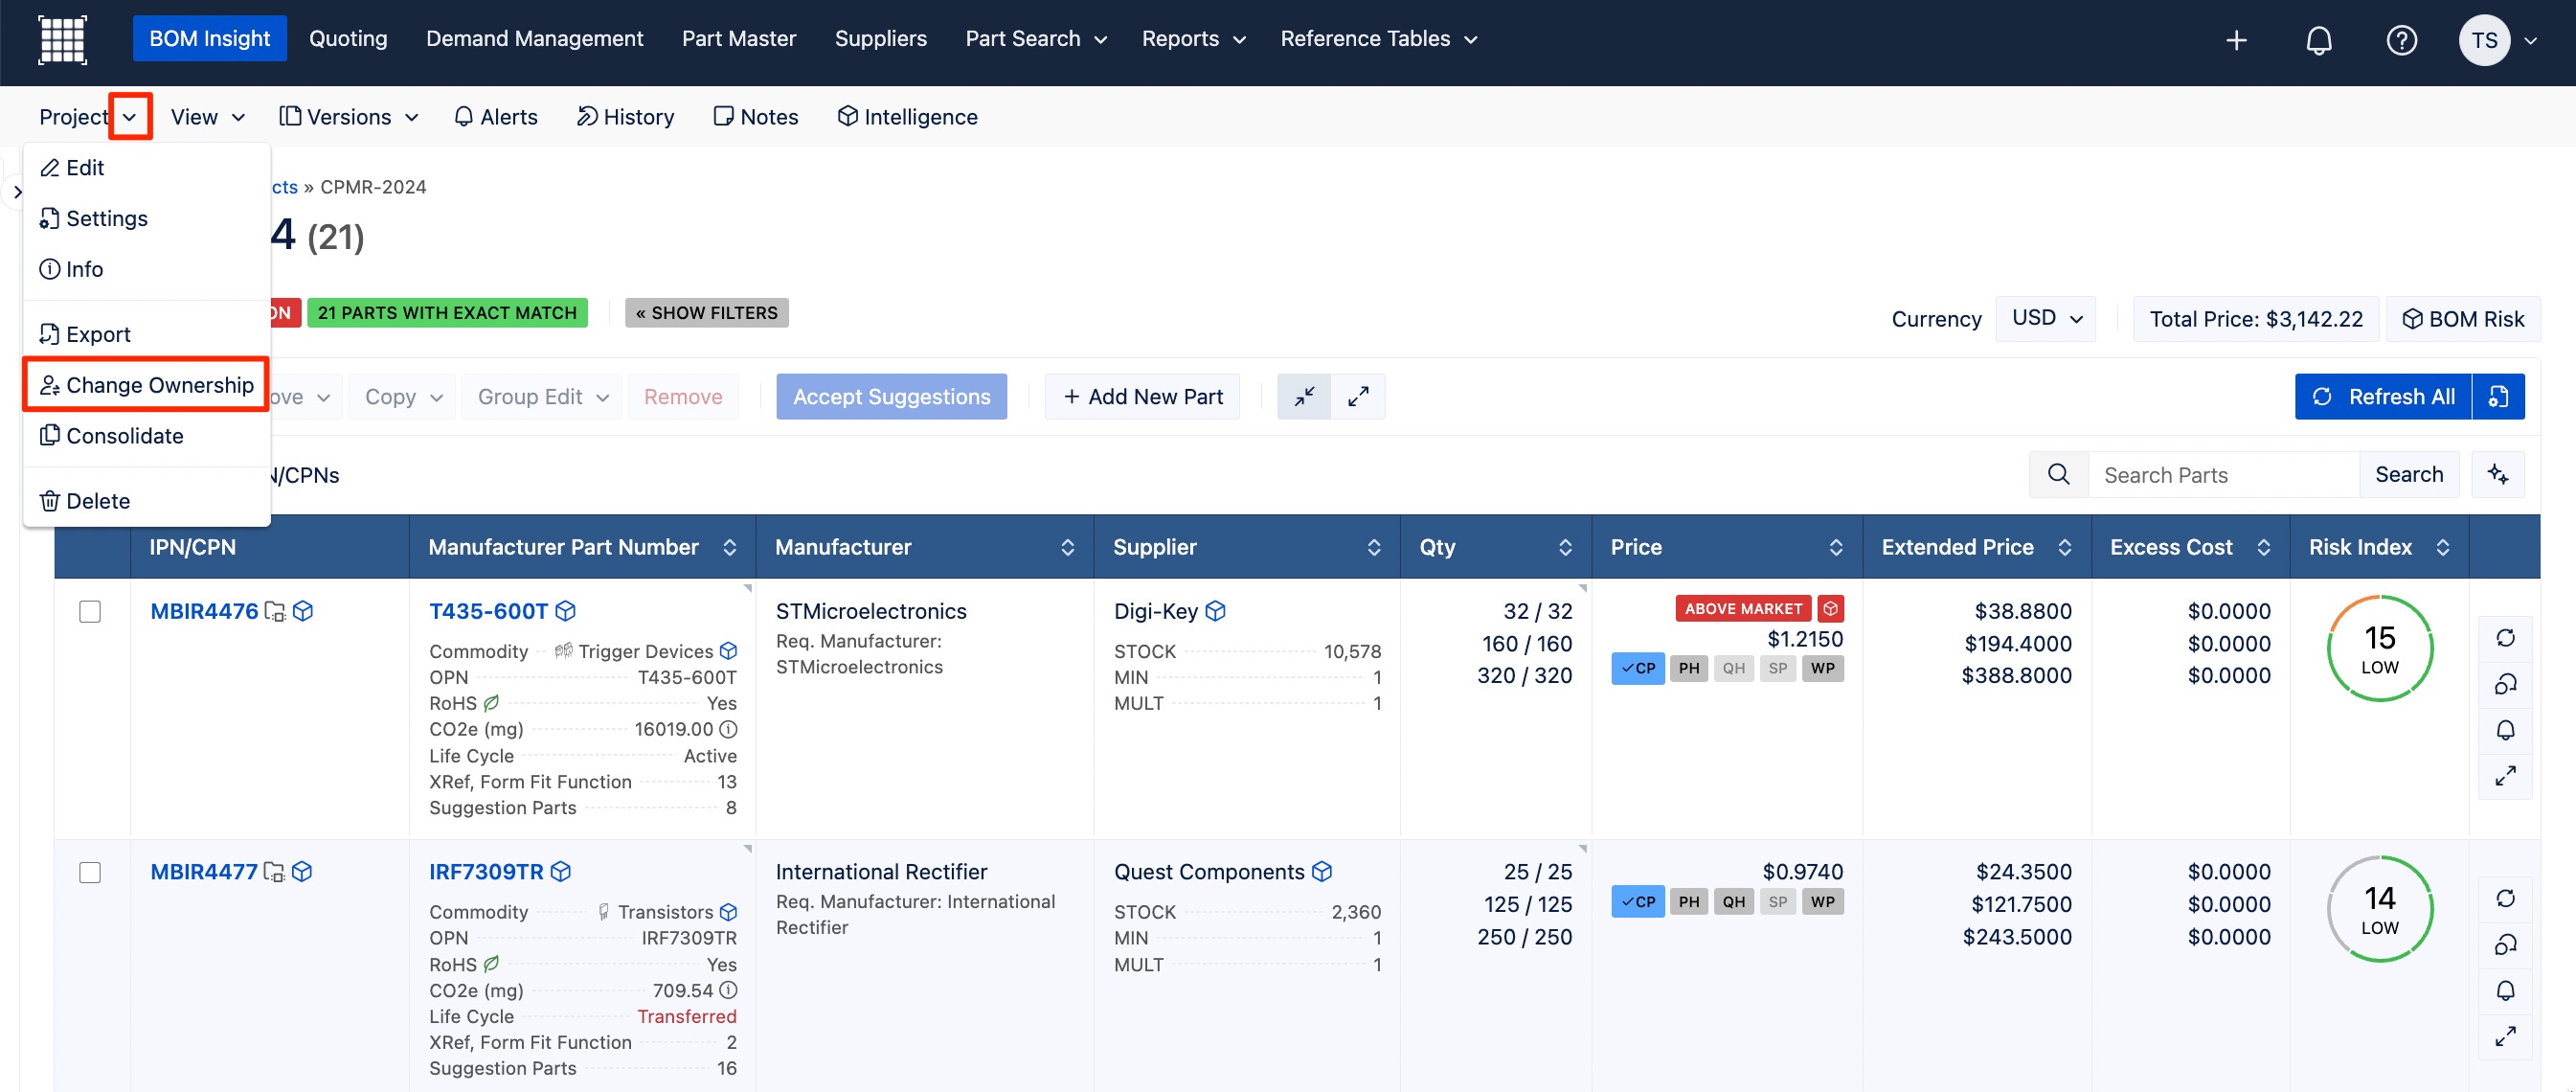Screen dimensions: 2576x1092
Task: Open the notifications bell icon
Action: click(2319, 40)
